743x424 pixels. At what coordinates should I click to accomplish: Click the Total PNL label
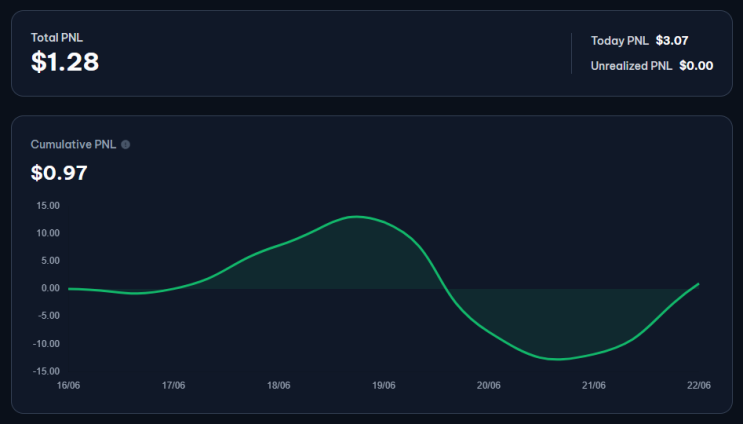pyautogui.click(x=57, y=37)
